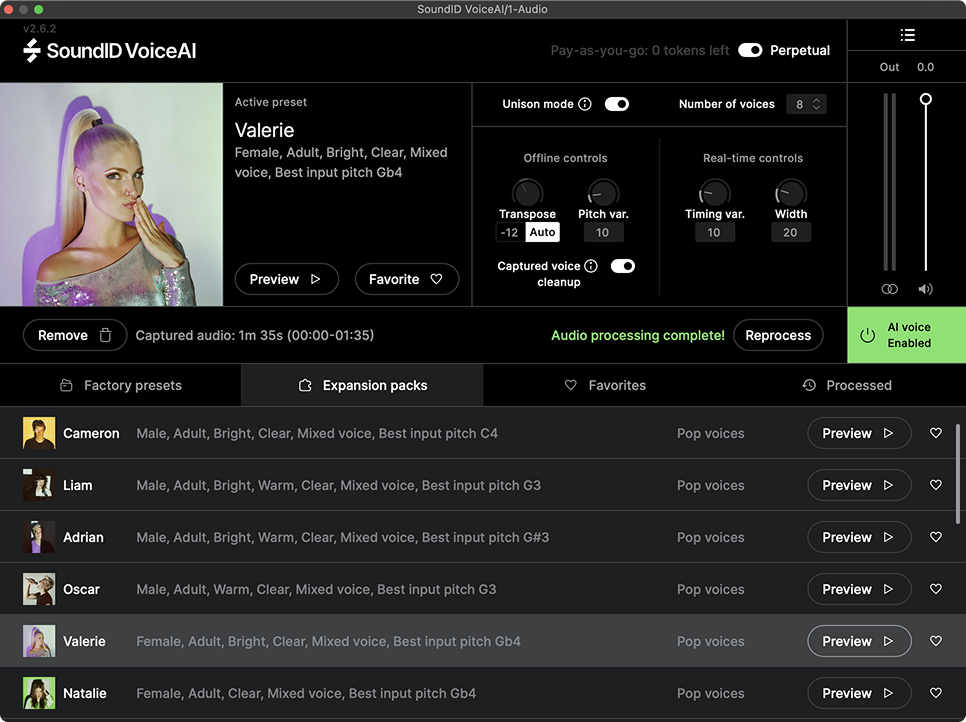The height and width of the screenshot is (722, 966).
Task: Click 'Pay-as-you-go: 0 tokens left' text
Action: point(639,51)
